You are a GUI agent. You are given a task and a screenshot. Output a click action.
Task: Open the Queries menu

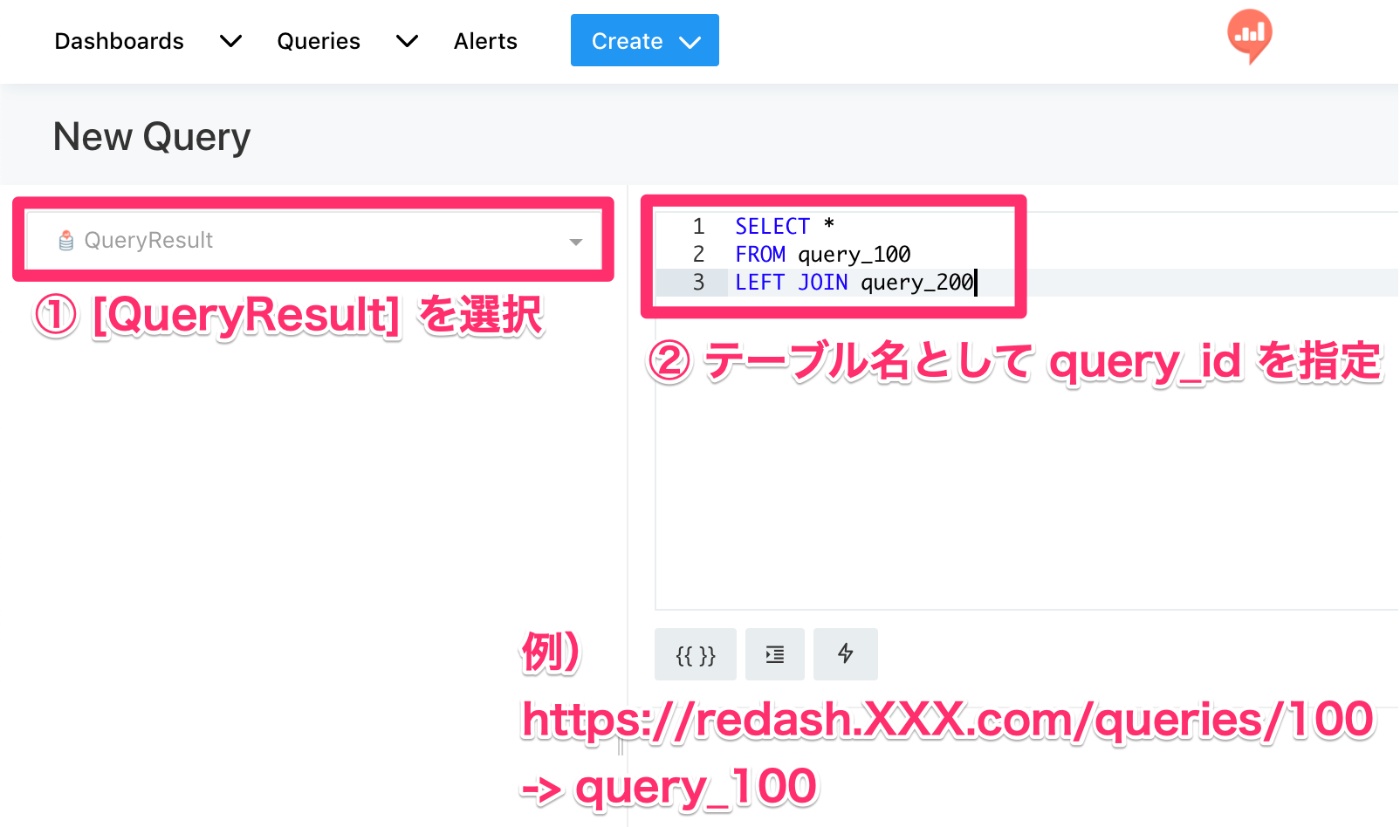tap(319, 41)
